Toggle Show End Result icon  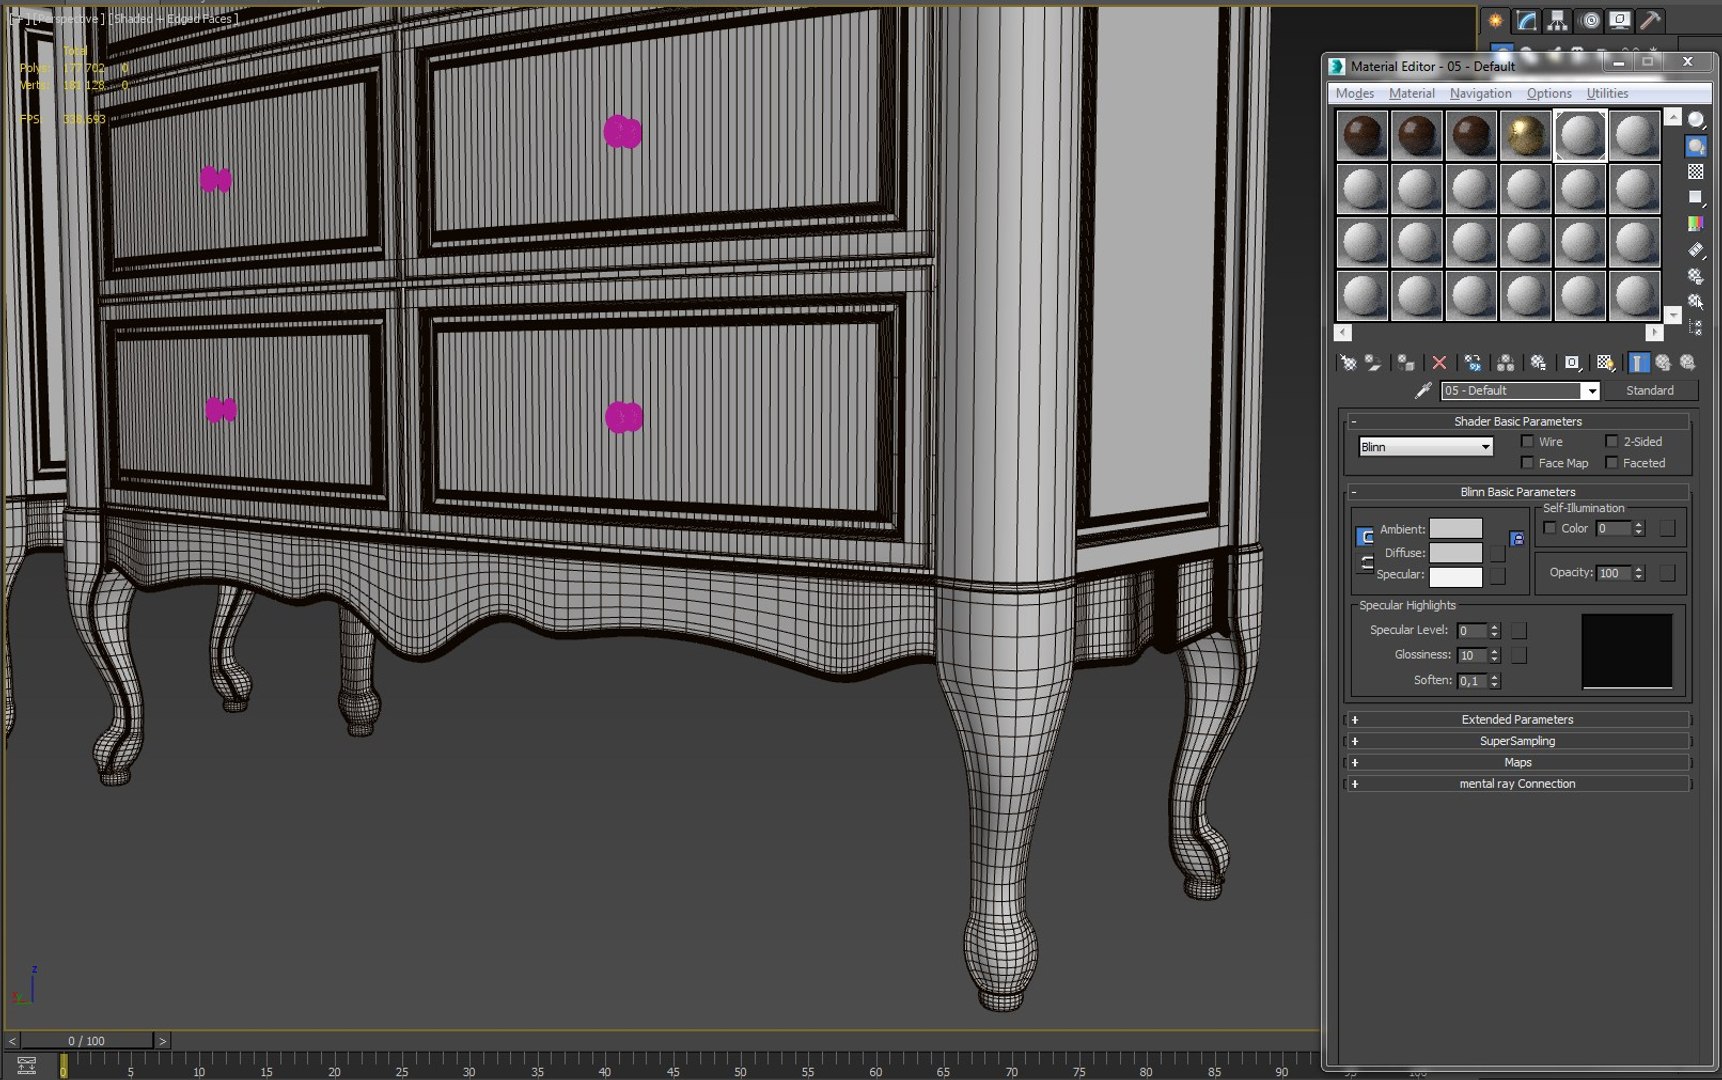[1638, 363]
